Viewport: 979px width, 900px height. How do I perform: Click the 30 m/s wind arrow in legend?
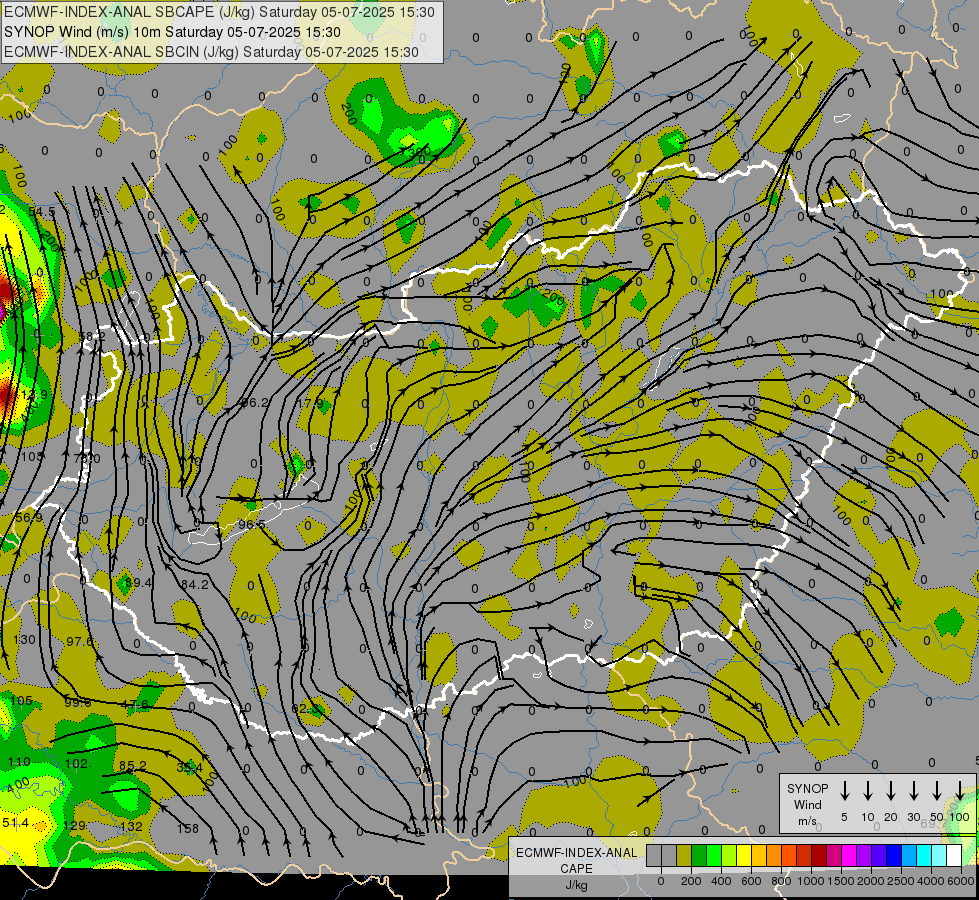pyautogui.click(x=913, y=790)
